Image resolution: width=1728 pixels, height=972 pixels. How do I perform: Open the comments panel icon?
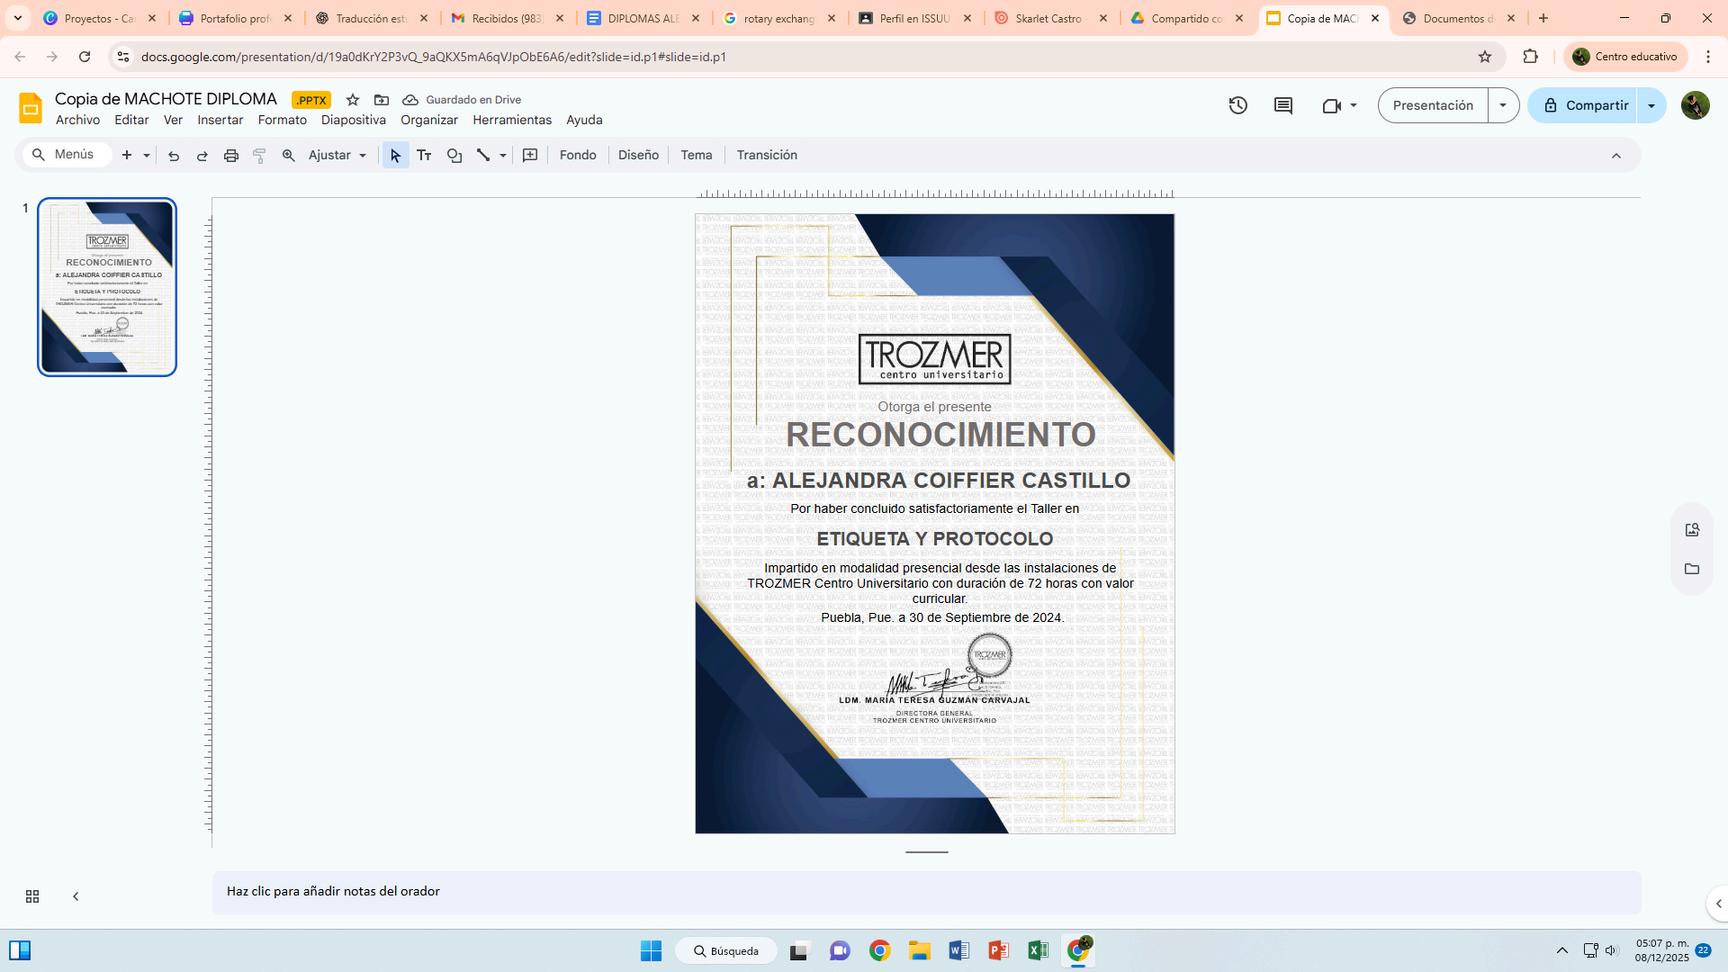(1283, 105)
